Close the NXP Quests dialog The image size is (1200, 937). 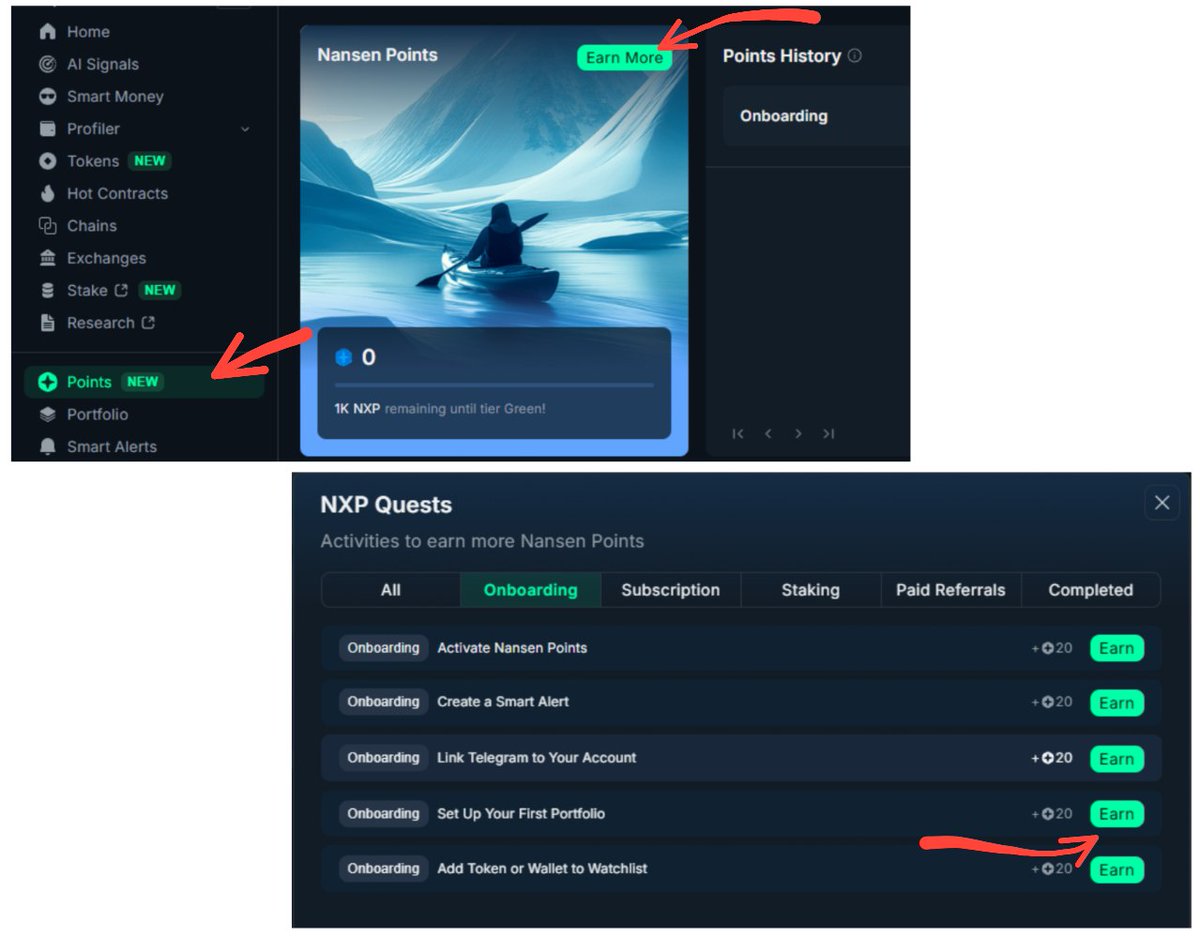[x=1161, y=503]
